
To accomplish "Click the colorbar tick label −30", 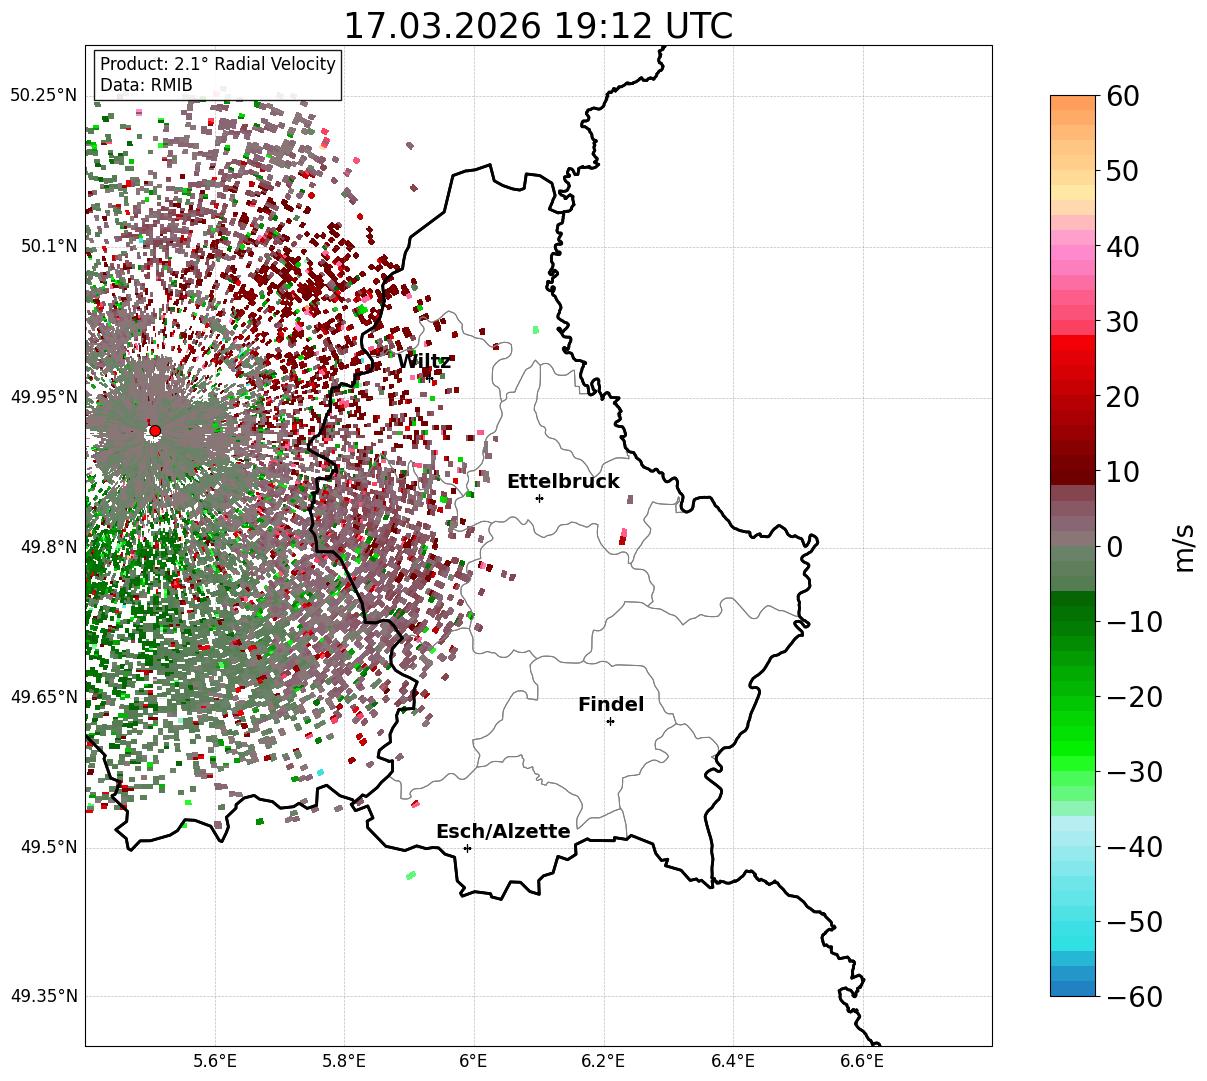I will 1135,772.
